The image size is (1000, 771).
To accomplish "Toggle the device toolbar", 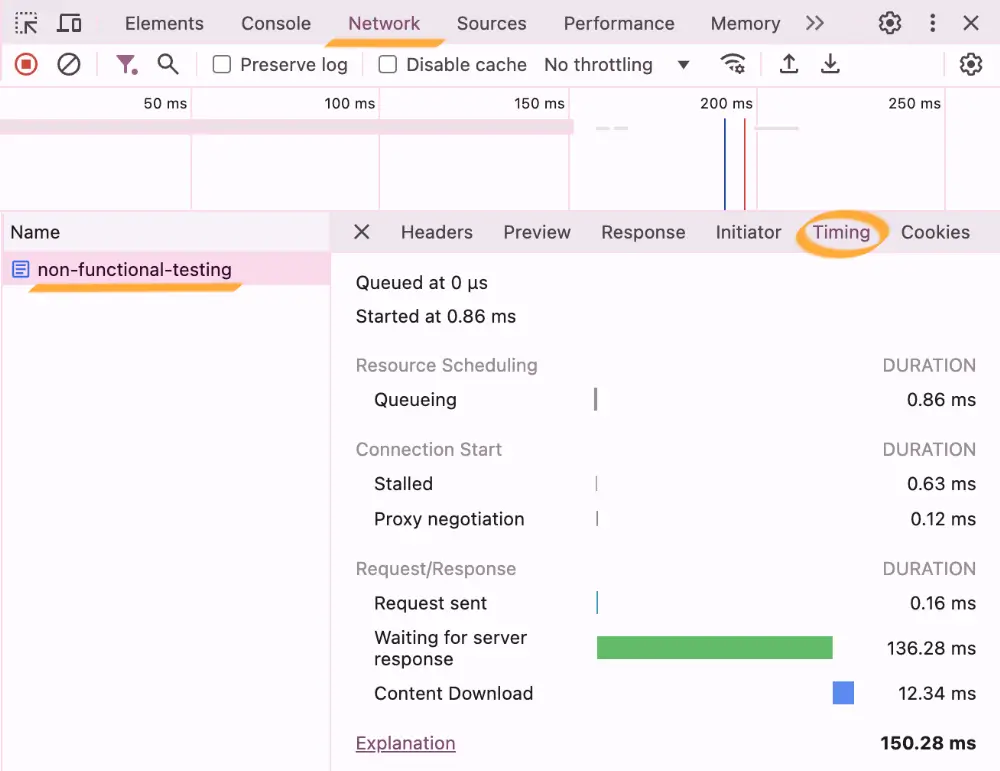I will (69, 22).
